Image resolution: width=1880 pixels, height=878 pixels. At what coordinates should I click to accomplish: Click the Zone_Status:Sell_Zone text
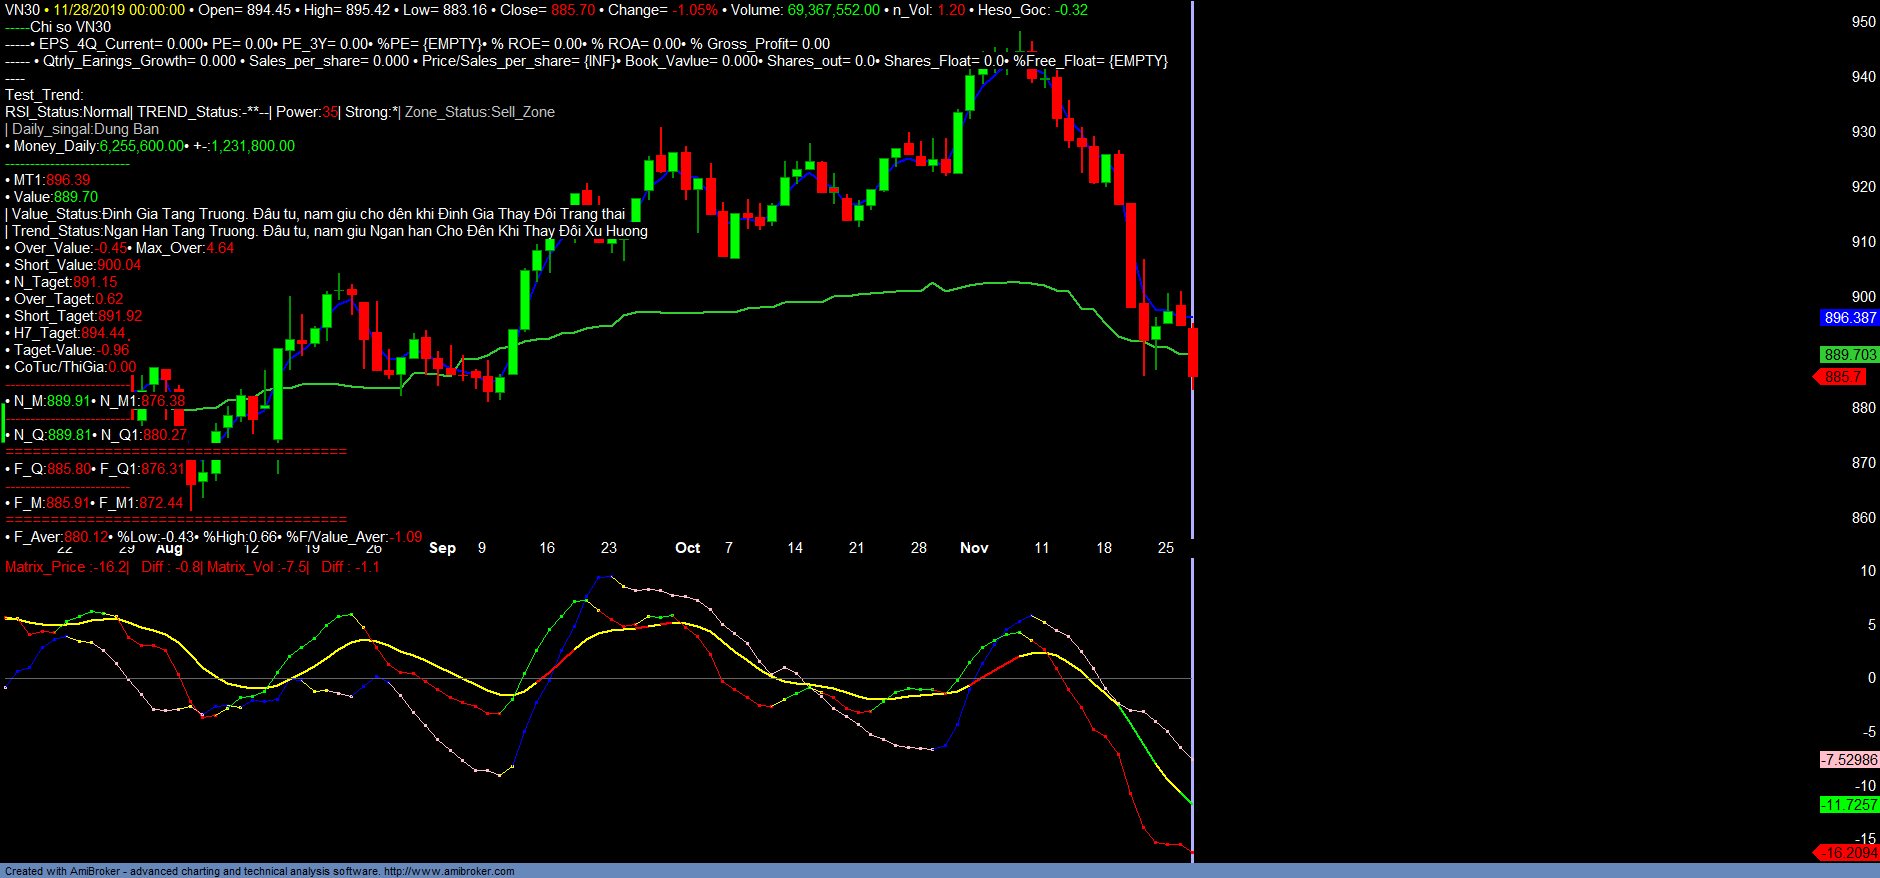479,112
